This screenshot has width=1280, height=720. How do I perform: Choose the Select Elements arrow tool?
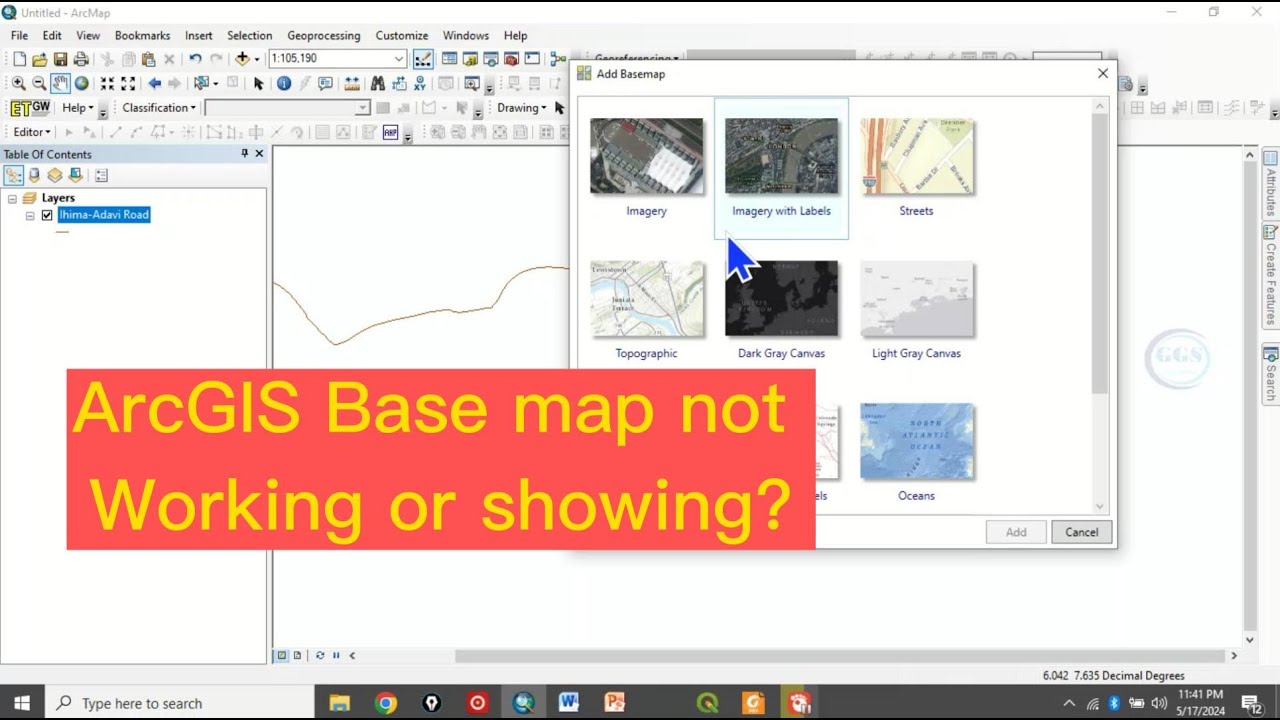(x=258, y=83)
